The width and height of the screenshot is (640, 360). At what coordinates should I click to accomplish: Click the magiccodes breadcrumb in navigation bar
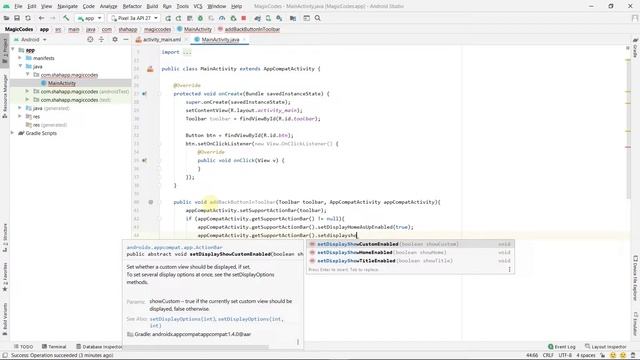pyautogui.click(x=157, y=29)
